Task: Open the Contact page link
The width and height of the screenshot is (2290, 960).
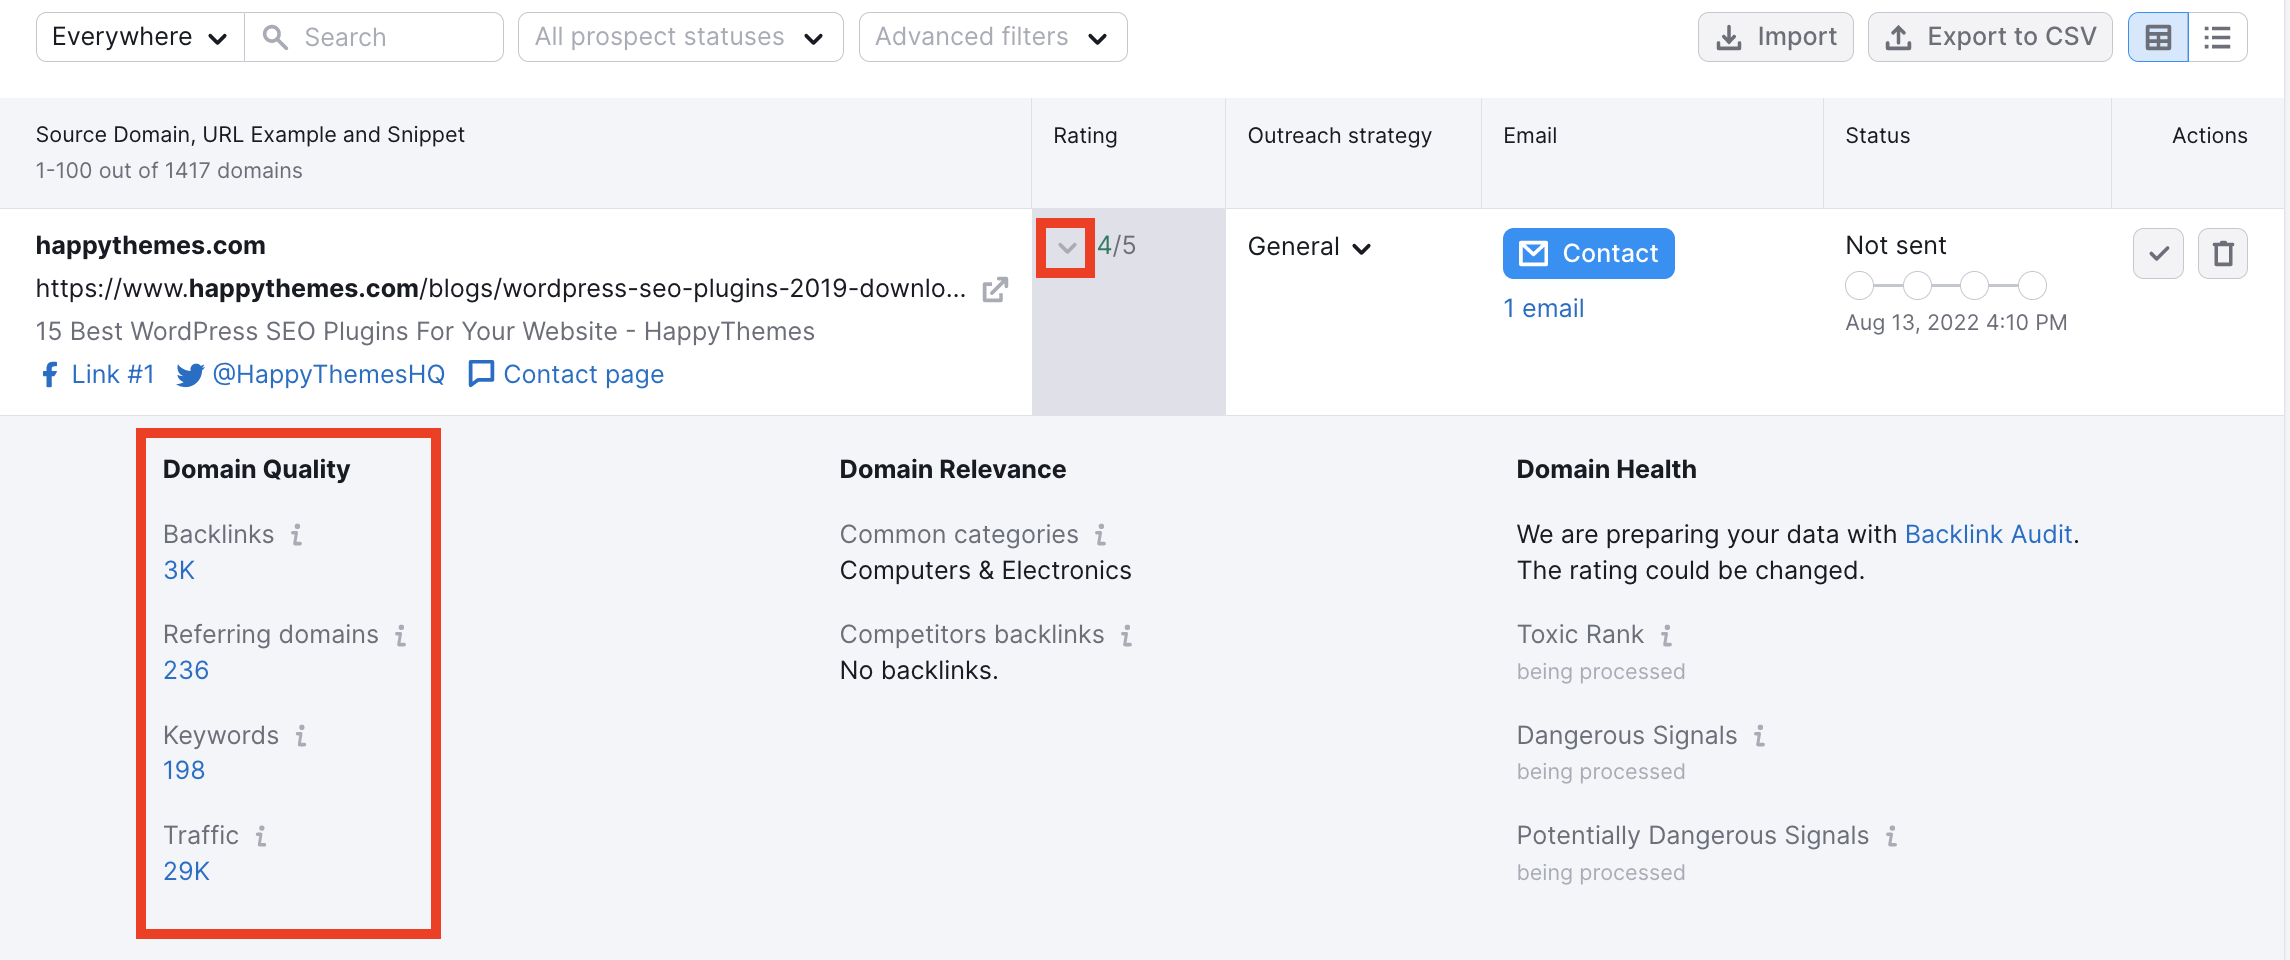Action: tap(583, 374)
